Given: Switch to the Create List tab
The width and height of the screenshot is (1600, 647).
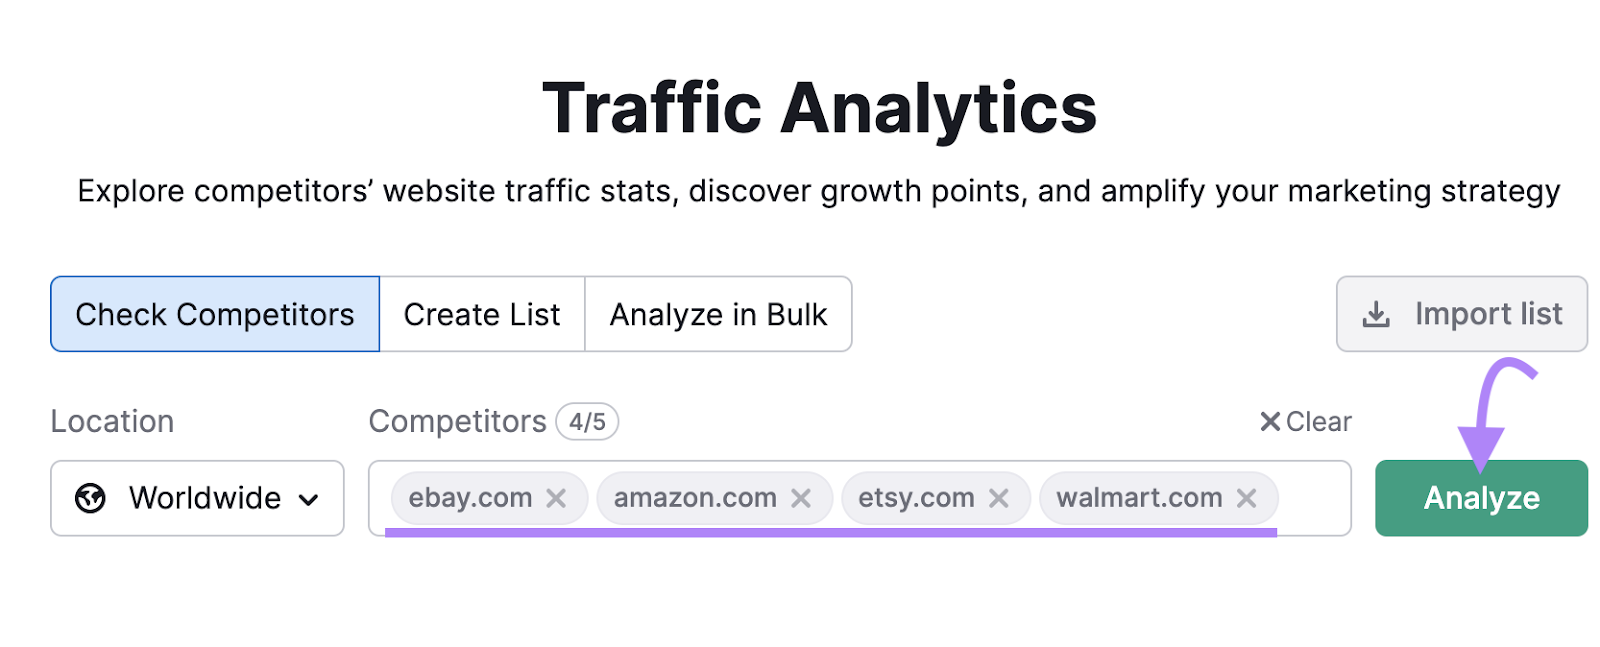Looking at the screenshot, I should [481, 314].
